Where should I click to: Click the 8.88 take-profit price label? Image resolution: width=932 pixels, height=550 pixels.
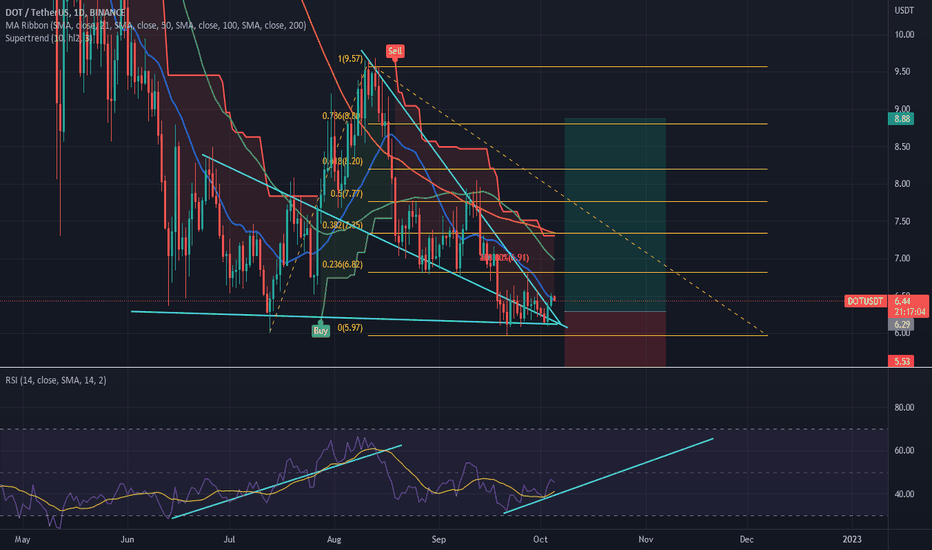[901, 119]
